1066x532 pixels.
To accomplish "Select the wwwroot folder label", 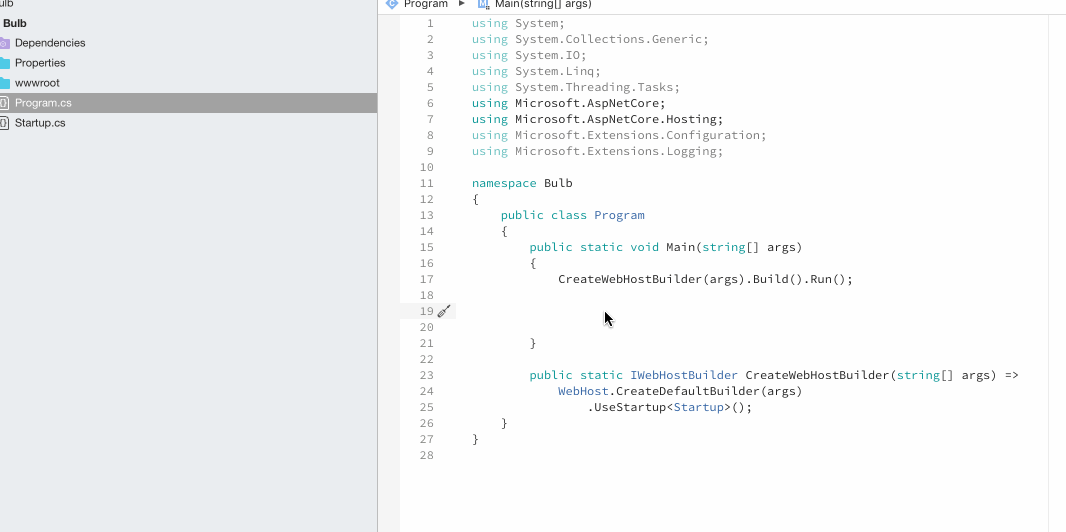I will 37,83.
